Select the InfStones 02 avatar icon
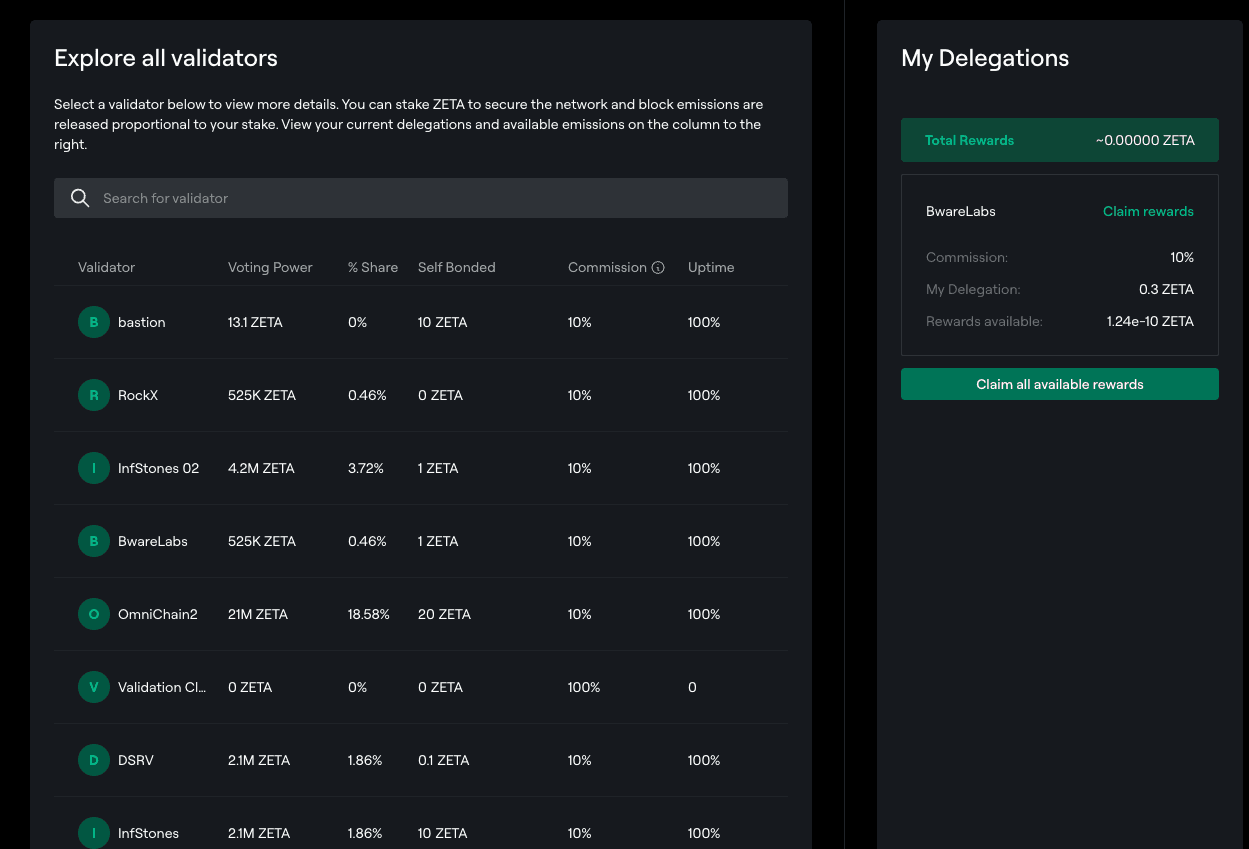 94,468
